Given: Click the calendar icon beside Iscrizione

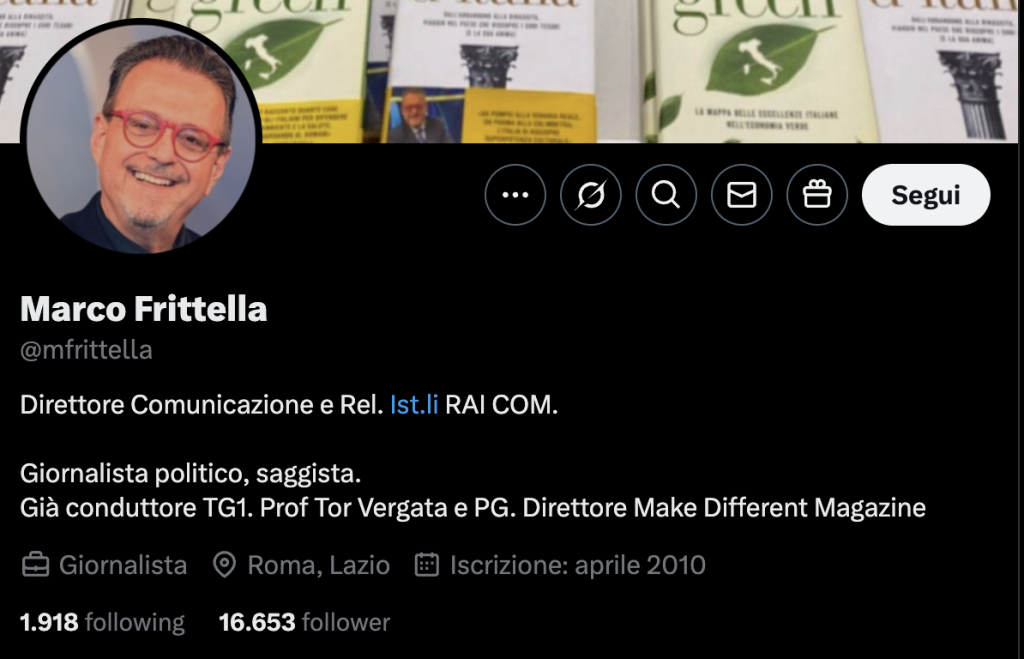Looking at the screenshot, I should click(x=426, y=565).
